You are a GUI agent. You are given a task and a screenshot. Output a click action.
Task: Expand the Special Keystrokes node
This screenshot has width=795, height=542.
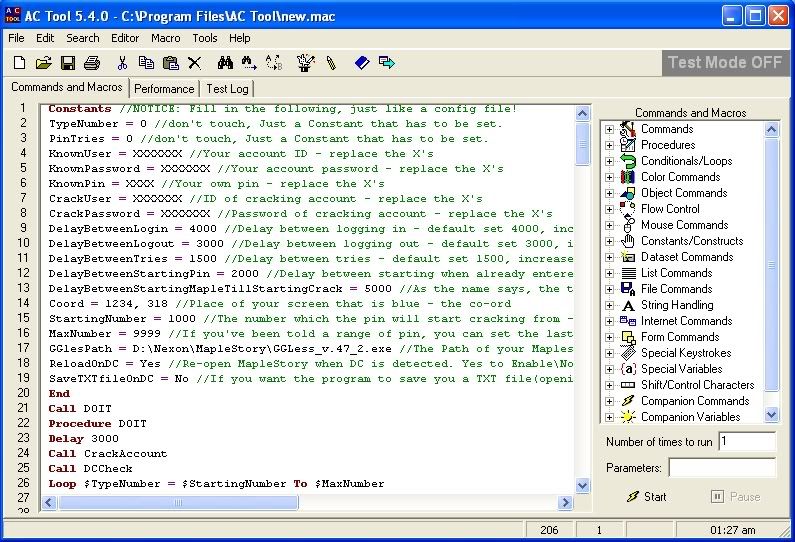609,353
